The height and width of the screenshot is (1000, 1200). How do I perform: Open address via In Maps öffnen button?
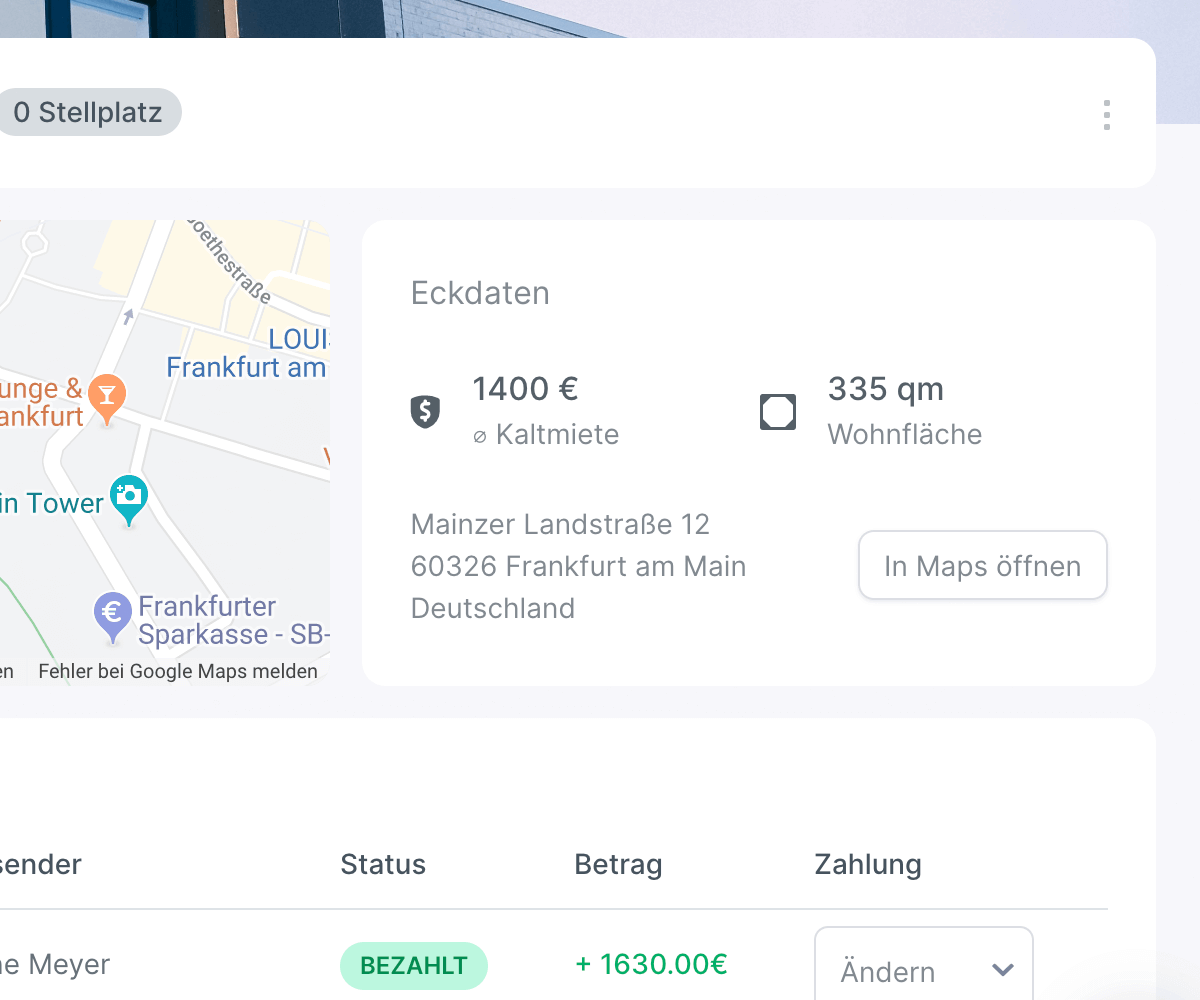pos(982,566)
